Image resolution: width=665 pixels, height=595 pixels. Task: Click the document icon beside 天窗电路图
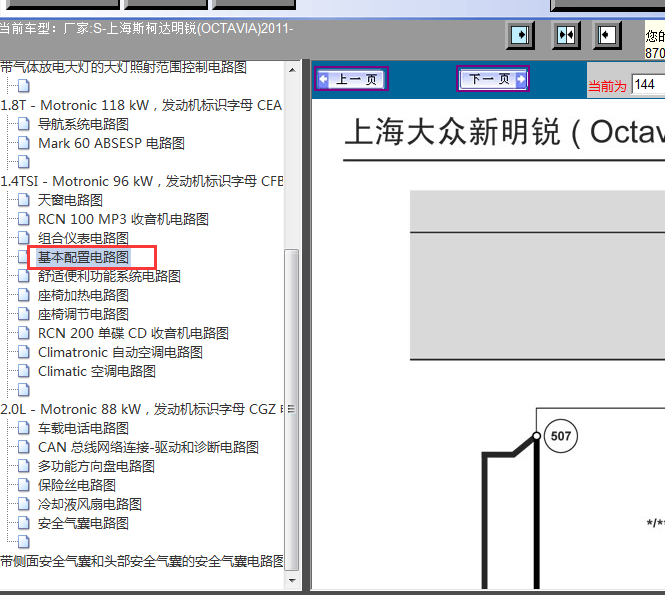coord(24,200)
